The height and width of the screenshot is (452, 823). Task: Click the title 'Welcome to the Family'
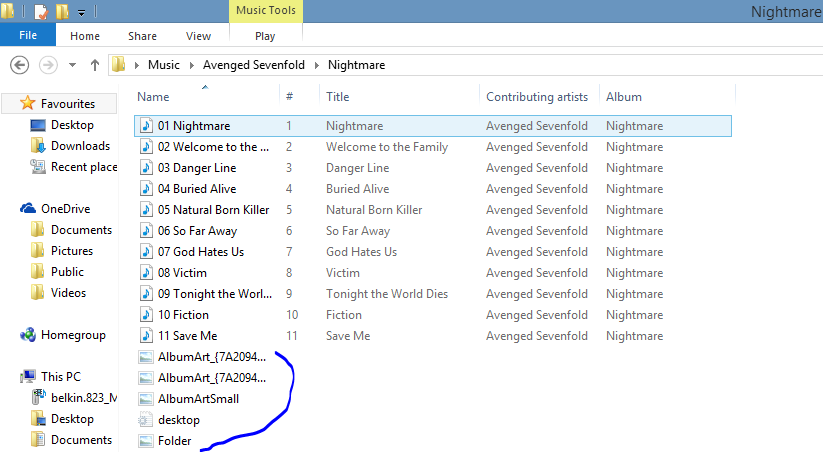tap(387, 147)
